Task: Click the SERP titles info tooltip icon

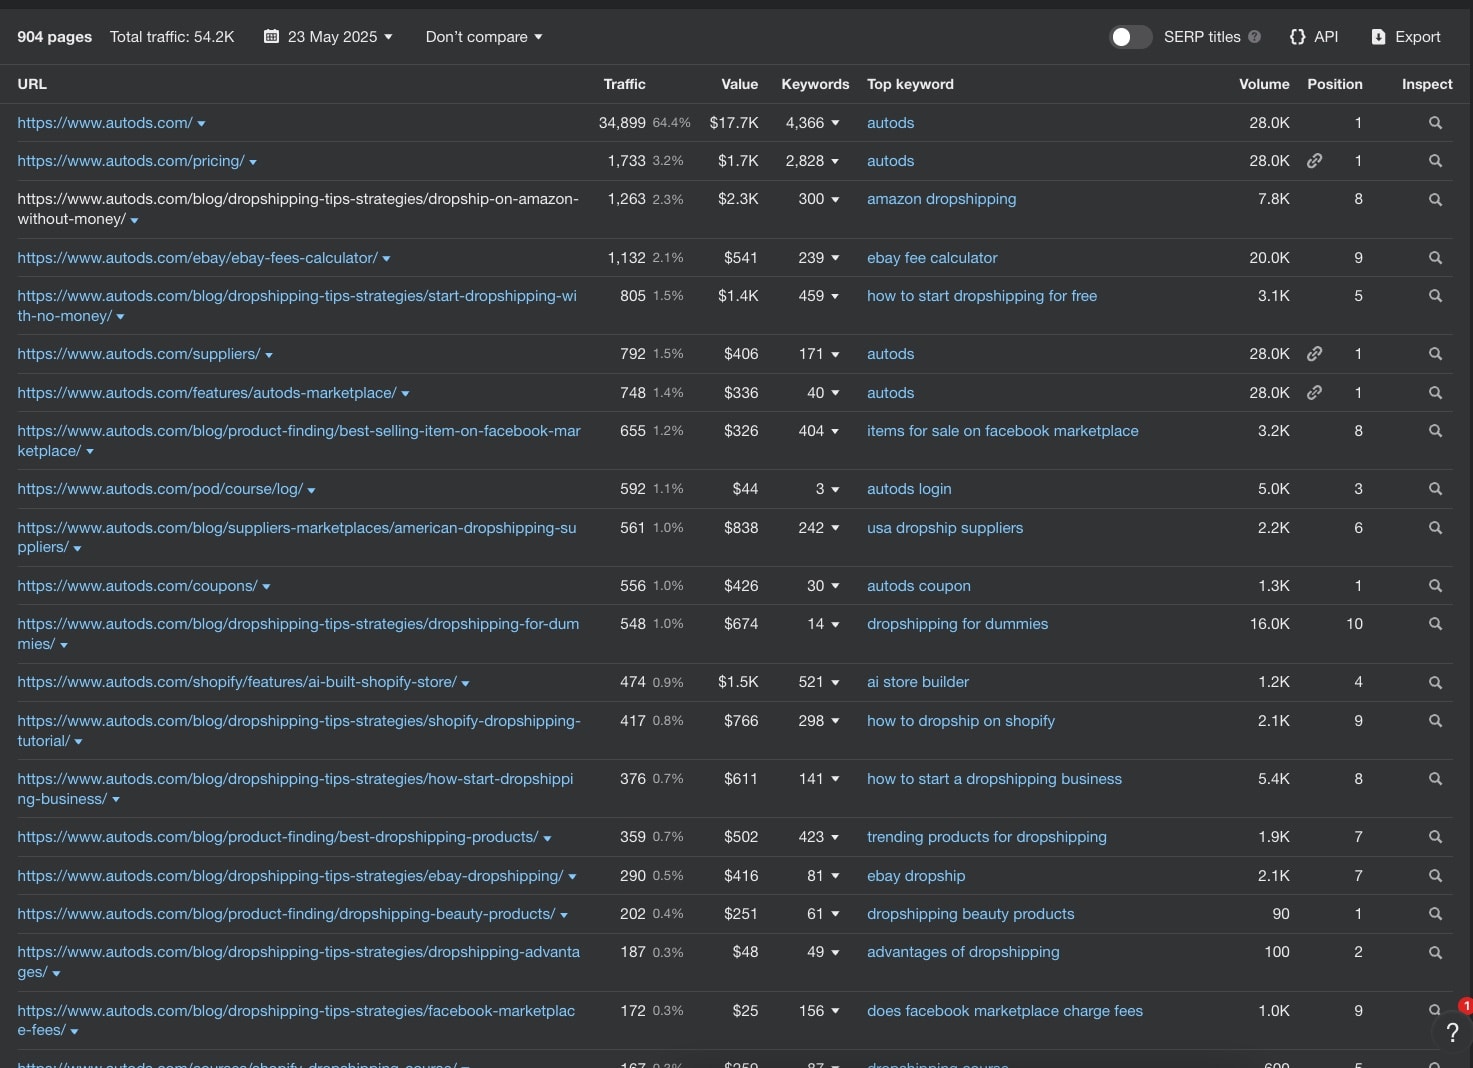Action: [x=1255, y=36]
